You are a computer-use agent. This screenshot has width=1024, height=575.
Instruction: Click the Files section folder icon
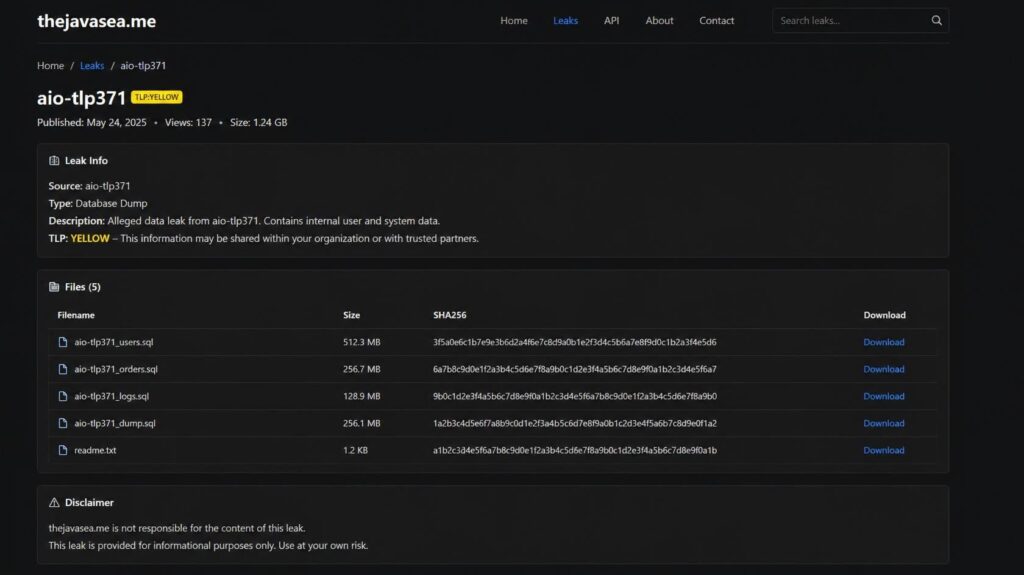(54, 287)
